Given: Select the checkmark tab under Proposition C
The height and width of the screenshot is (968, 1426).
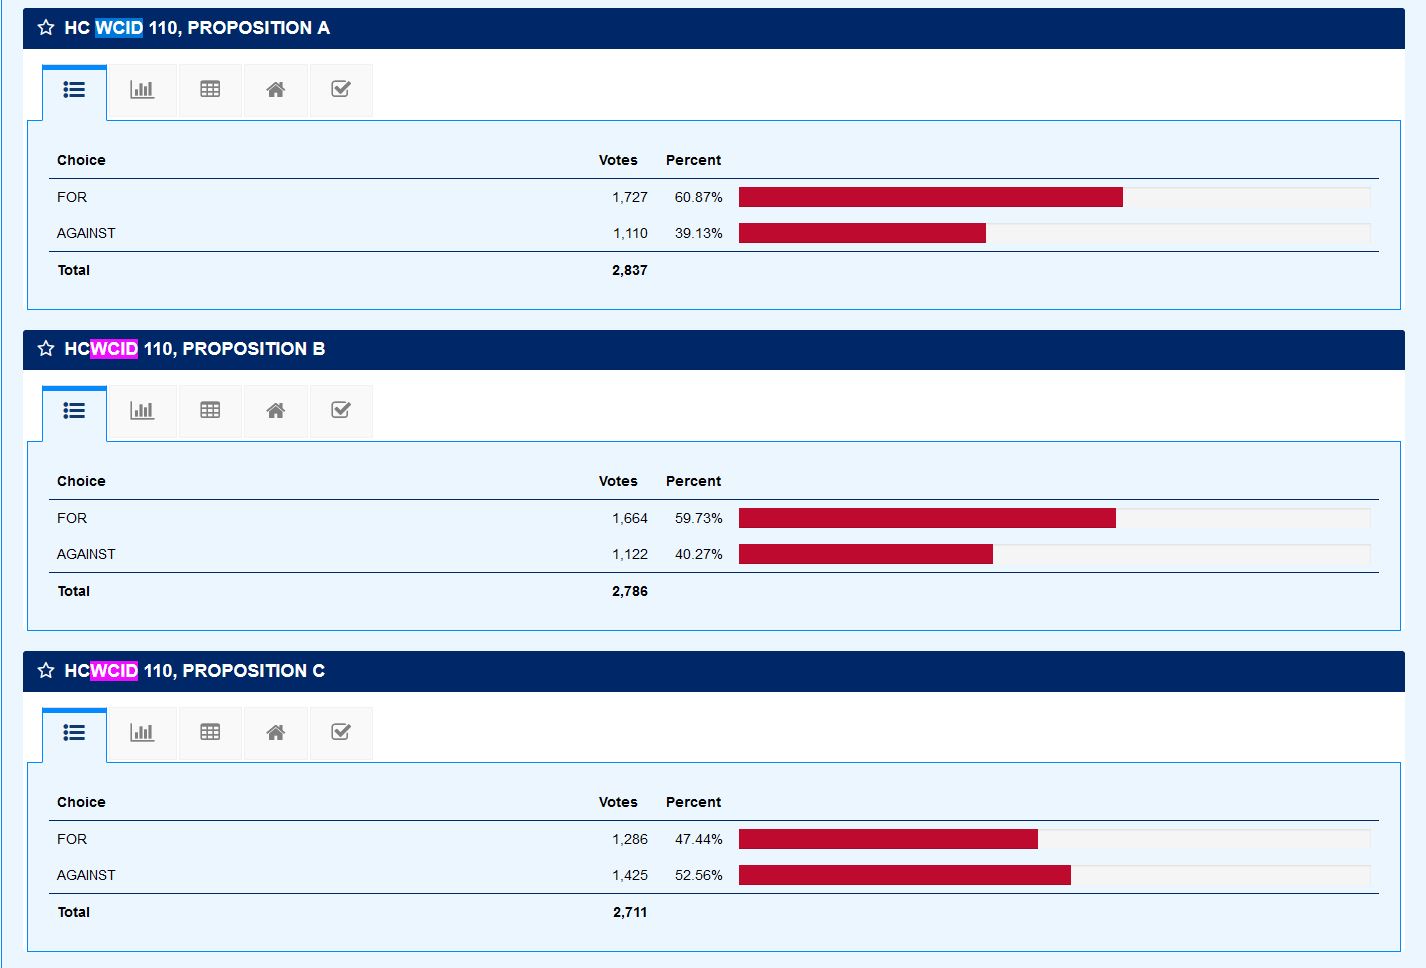Looking at the screenshot, I should (341, 733).
